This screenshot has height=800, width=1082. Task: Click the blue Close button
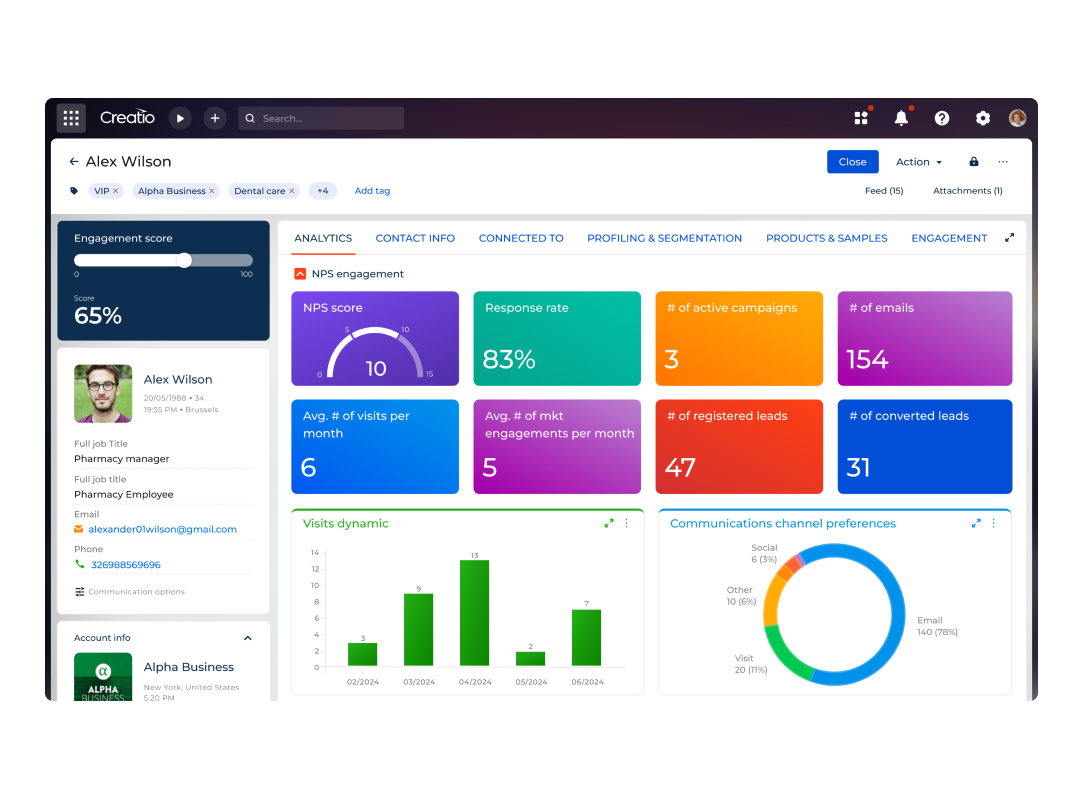pos(852,162)
